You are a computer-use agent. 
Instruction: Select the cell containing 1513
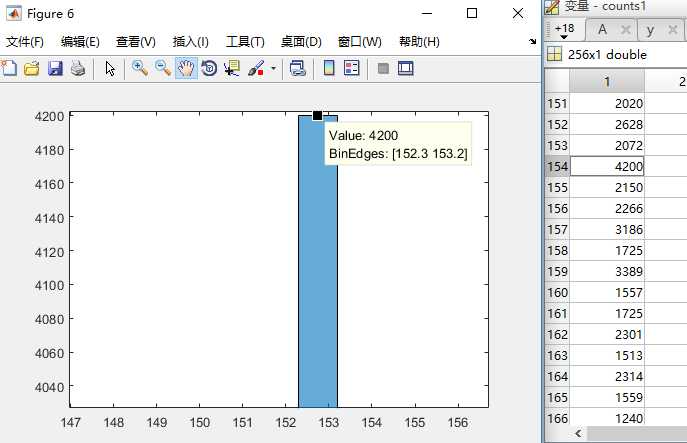[607, 356]
